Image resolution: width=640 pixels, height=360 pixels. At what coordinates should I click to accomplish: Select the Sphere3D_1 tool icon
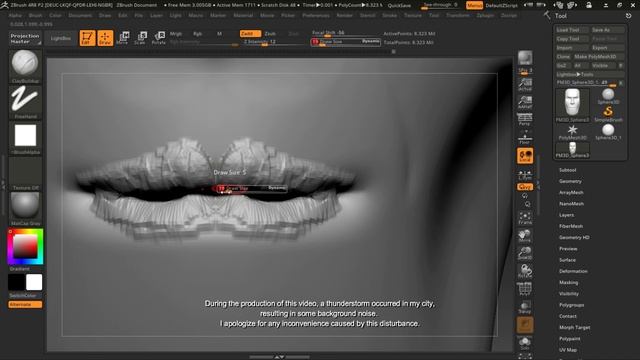point(608,132)
